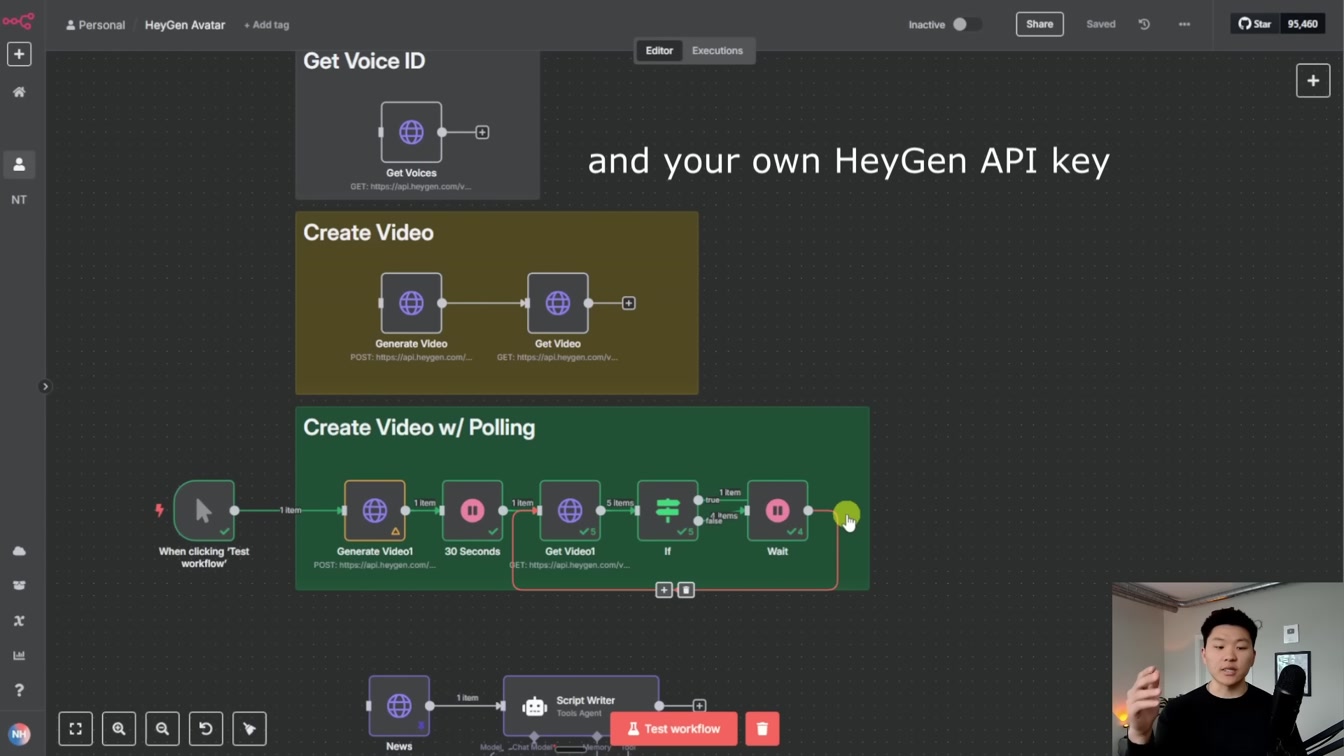
Task: Open the add node panel plus button
Action: (x=1313, y=81)
